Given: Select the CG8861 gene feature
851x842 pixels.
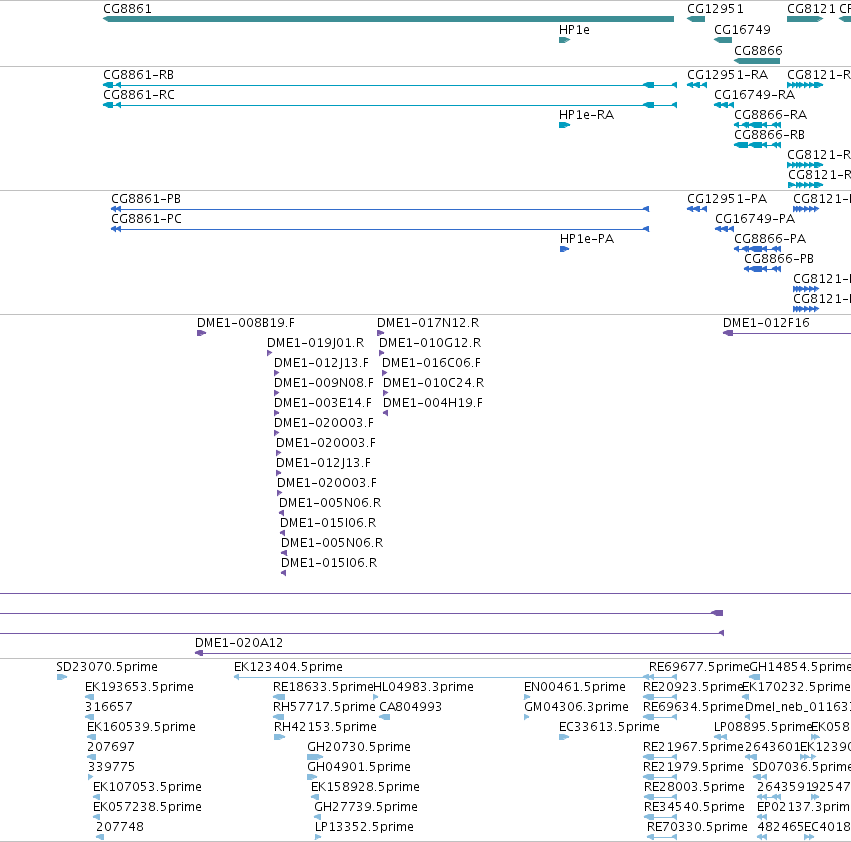Looking at the screenshot, I should 388,19.
